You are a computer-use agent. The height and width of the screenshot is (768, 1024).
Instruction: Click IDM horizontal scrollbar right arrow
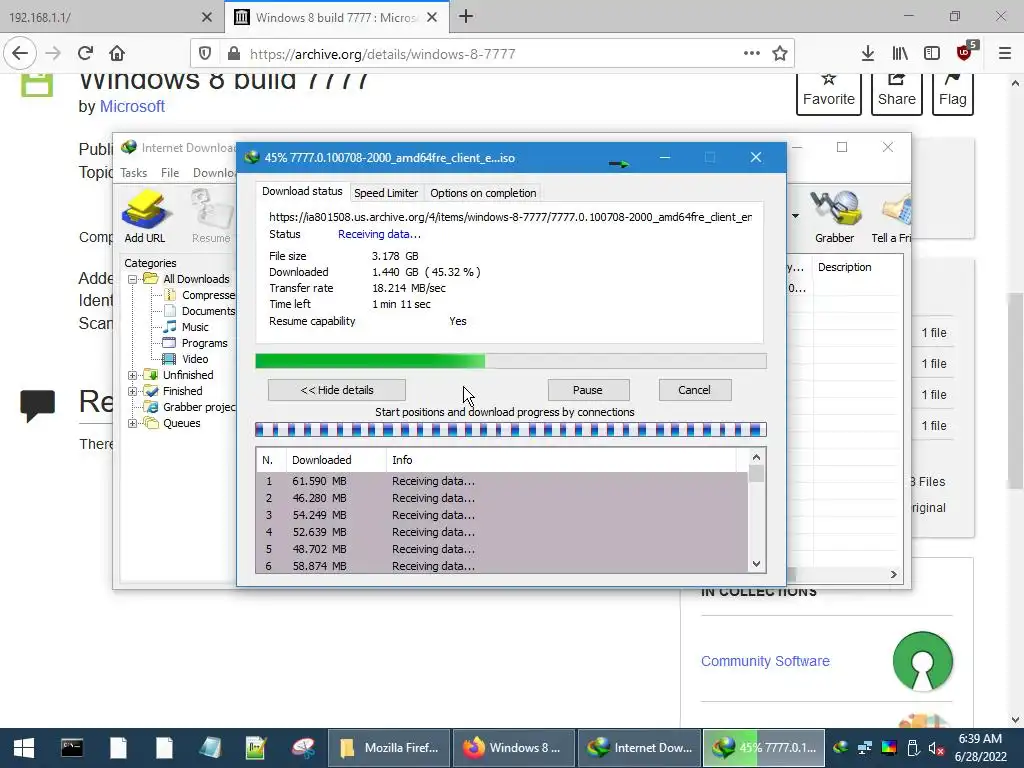point(893,574)
